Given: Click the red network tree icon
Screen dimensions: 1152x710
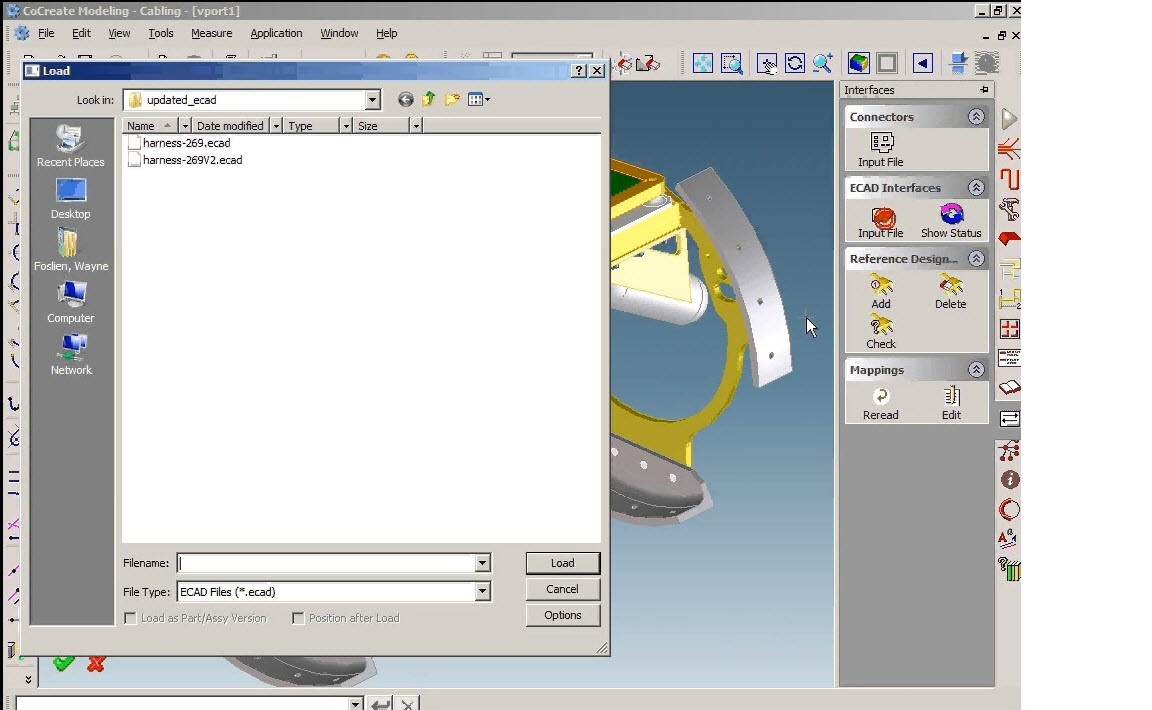Looking at the screenshot, I should (x=1009, y=450).
